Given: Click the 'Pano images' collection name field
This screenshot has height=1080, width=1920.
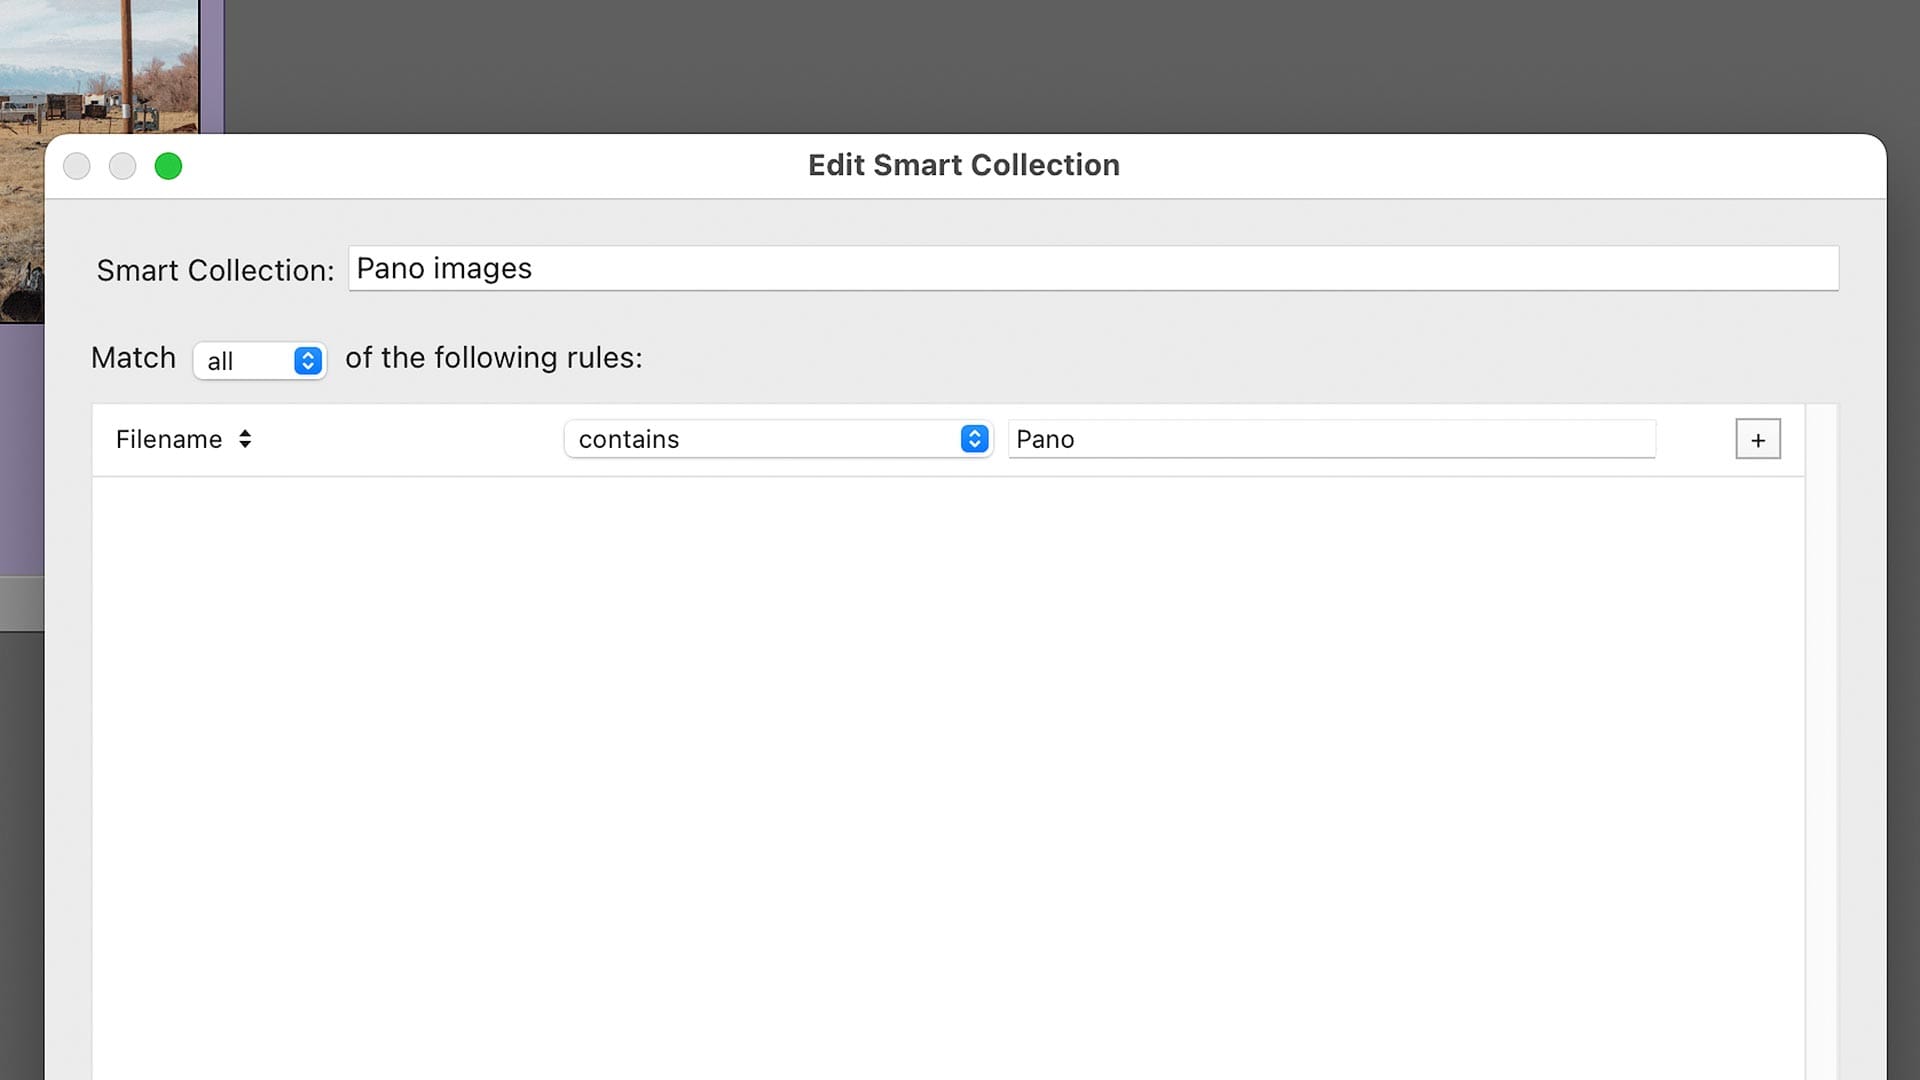Looking at the screenshot, I should point(1090,268).
